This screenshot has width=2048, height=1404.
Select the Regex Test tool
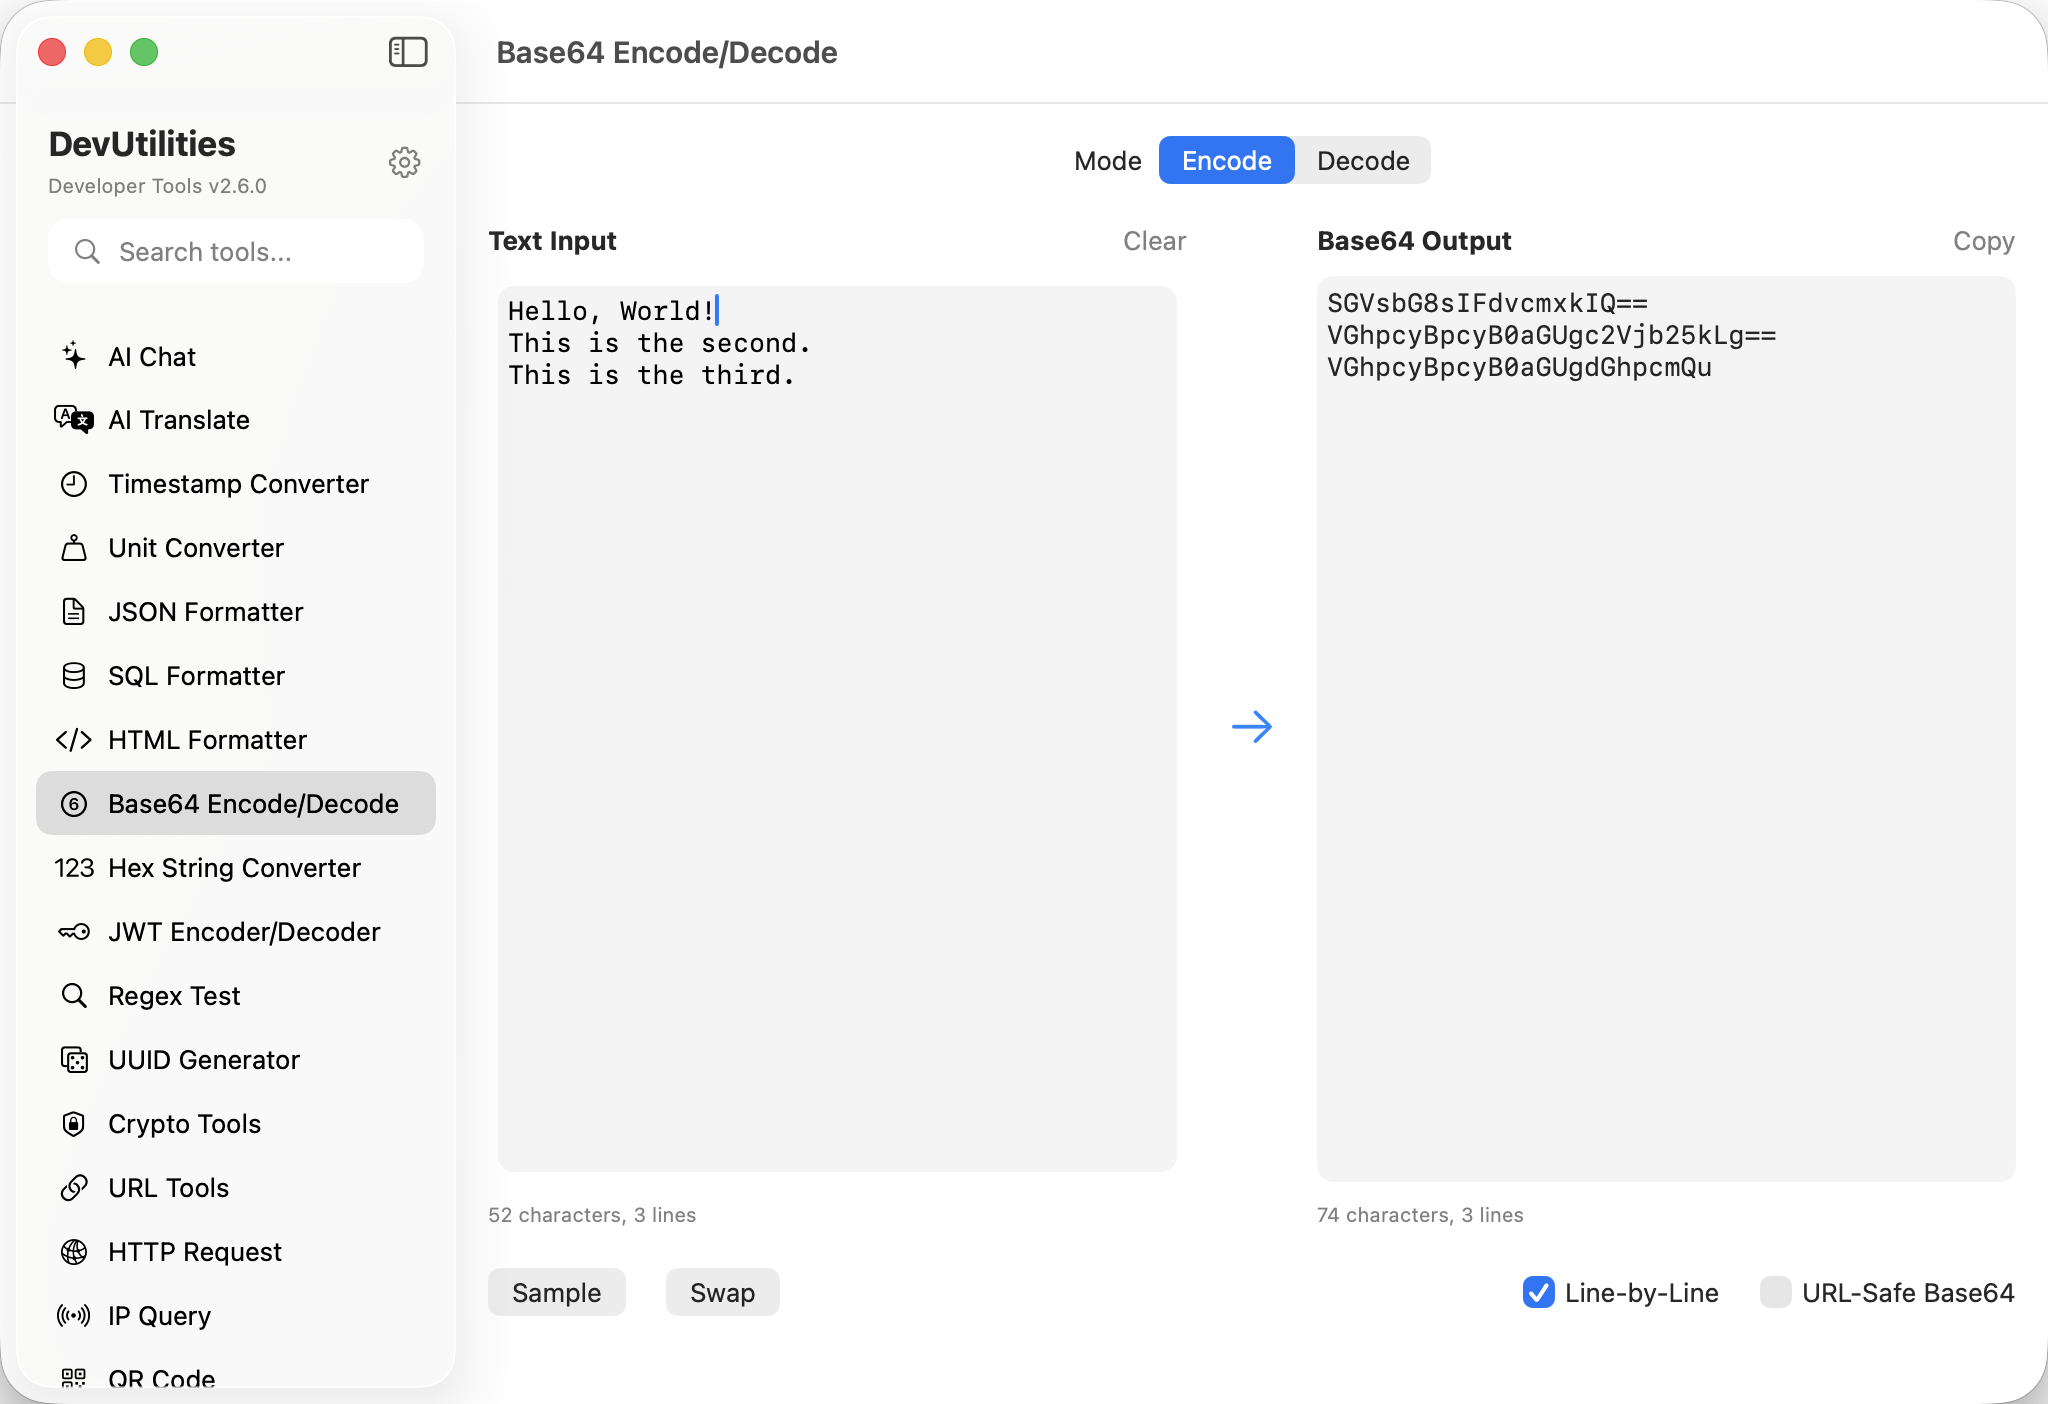pyautogui.click(x=173, y=995)
